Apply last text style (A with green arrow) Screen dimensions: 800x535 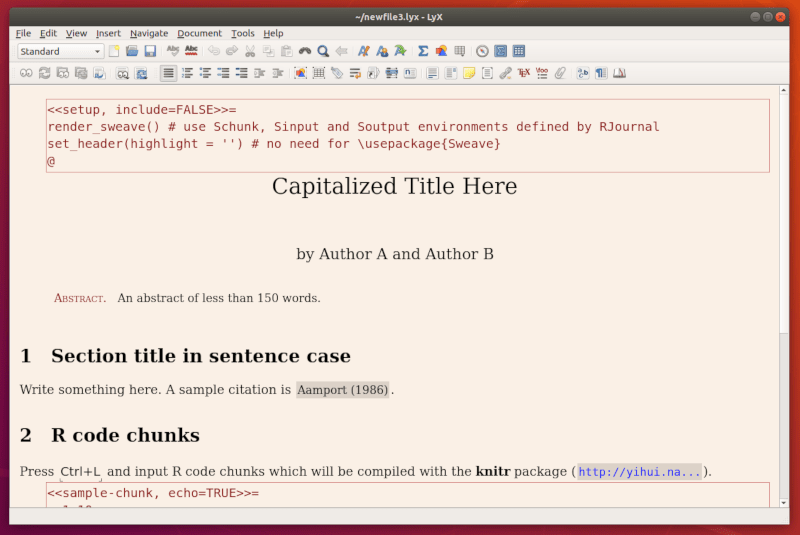click(401, 51)
